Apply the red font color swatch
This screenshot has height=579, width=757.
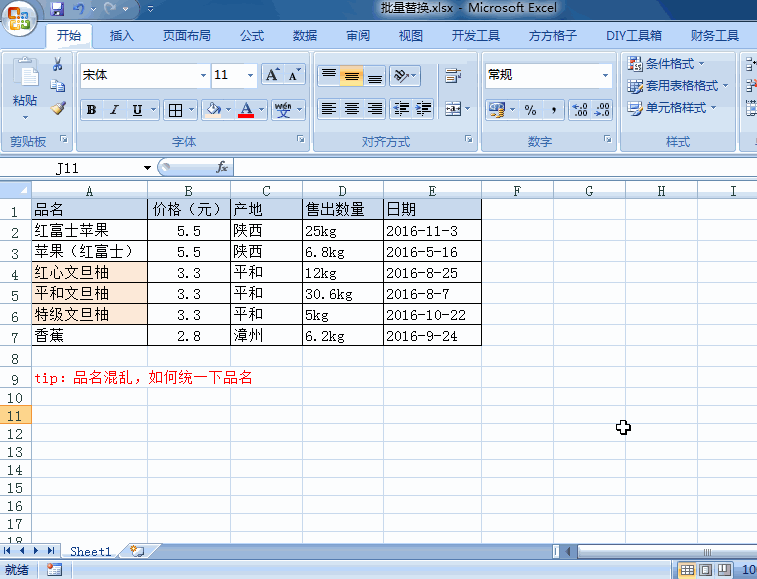(x=246, y=110)
